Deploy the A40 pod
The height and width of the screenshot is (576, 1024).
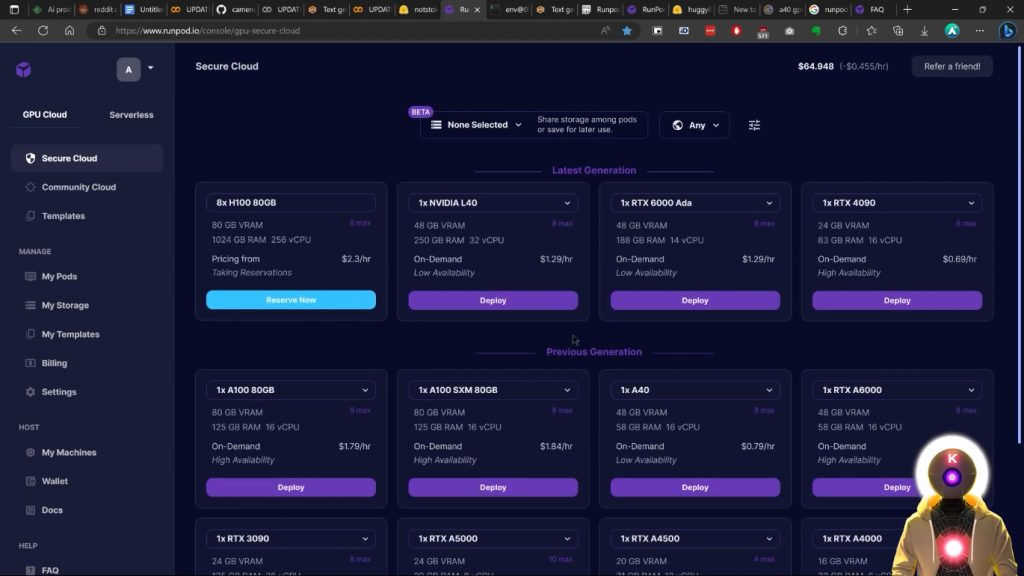pos(695,487)
